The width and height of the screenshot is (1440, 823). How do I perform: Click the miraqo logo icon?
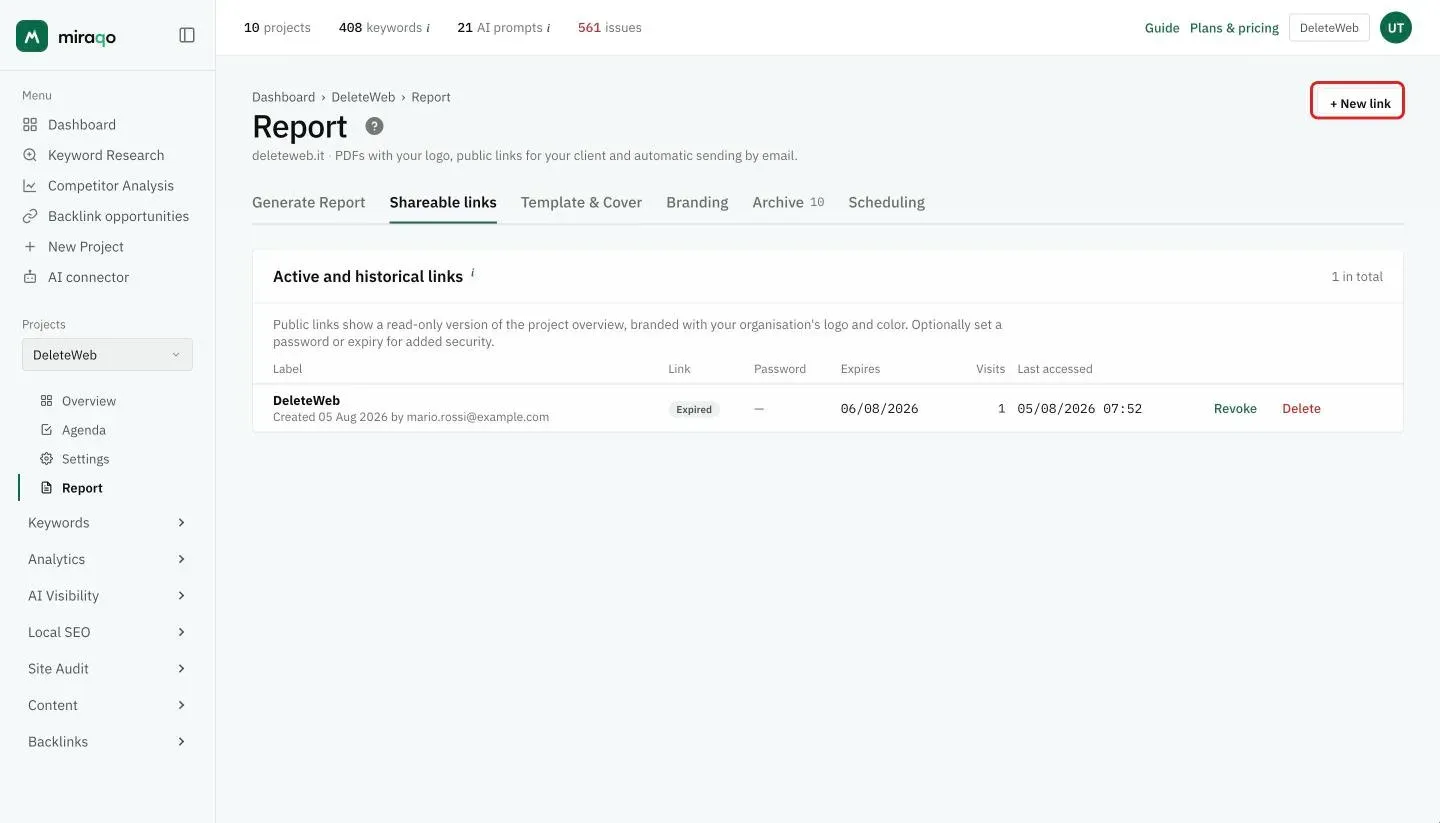pyautogui.click(x=32, y=36)
